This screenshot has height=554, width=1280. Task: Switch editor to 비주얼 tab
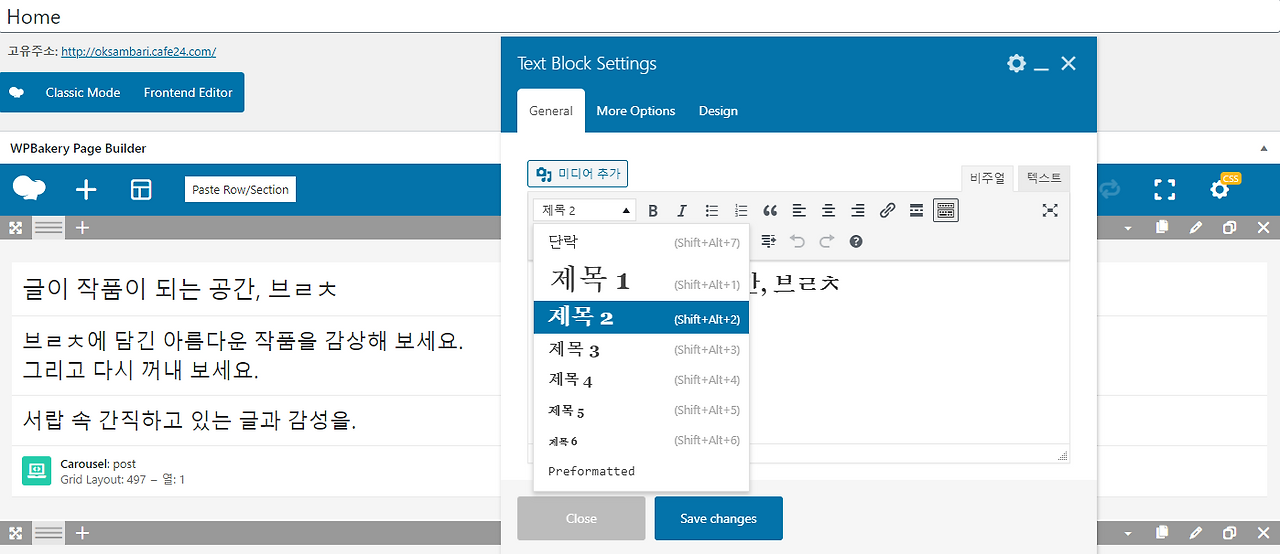tap(988, 178)
